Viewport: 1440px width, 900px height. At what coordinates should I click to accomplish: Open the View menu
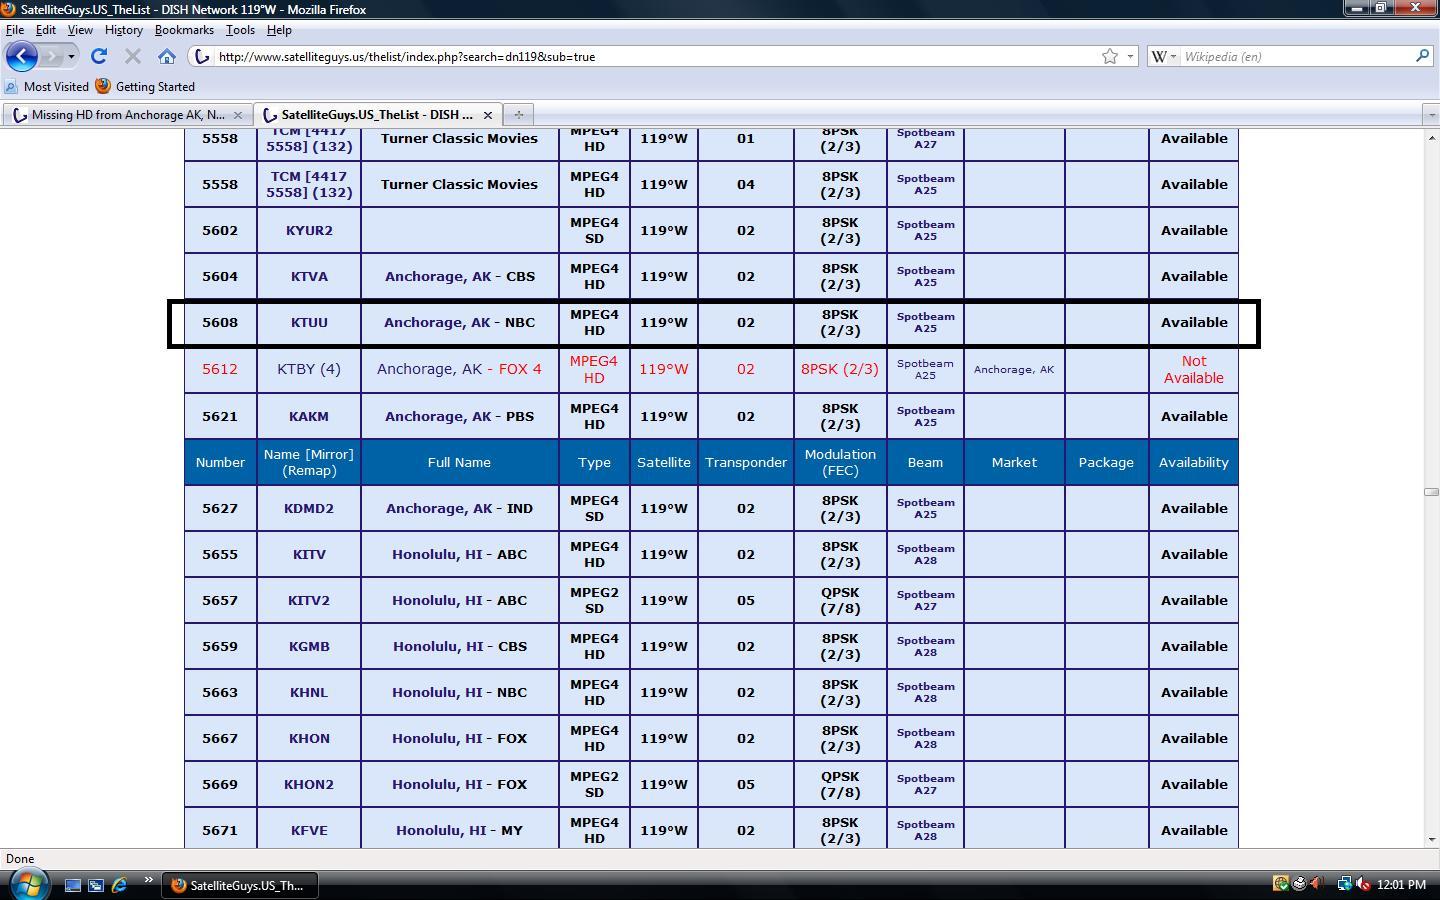(x=80, y=30)
